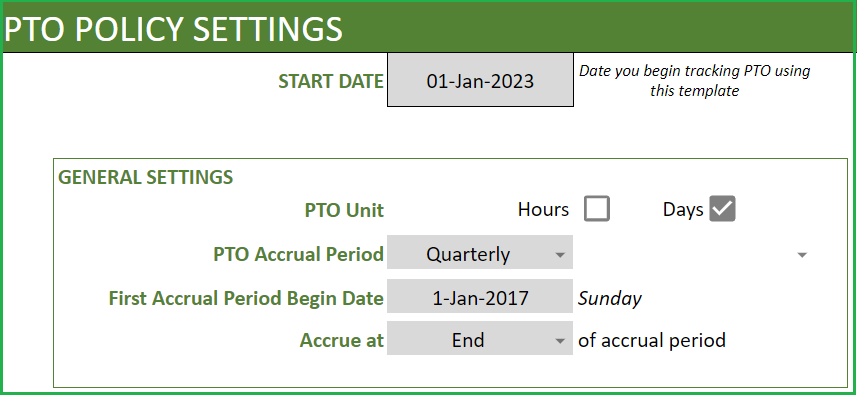This screenshot has width=857, height=395.
Task: Select the 1-Jan-2017 begin date cell
Action: coord(480,298)
